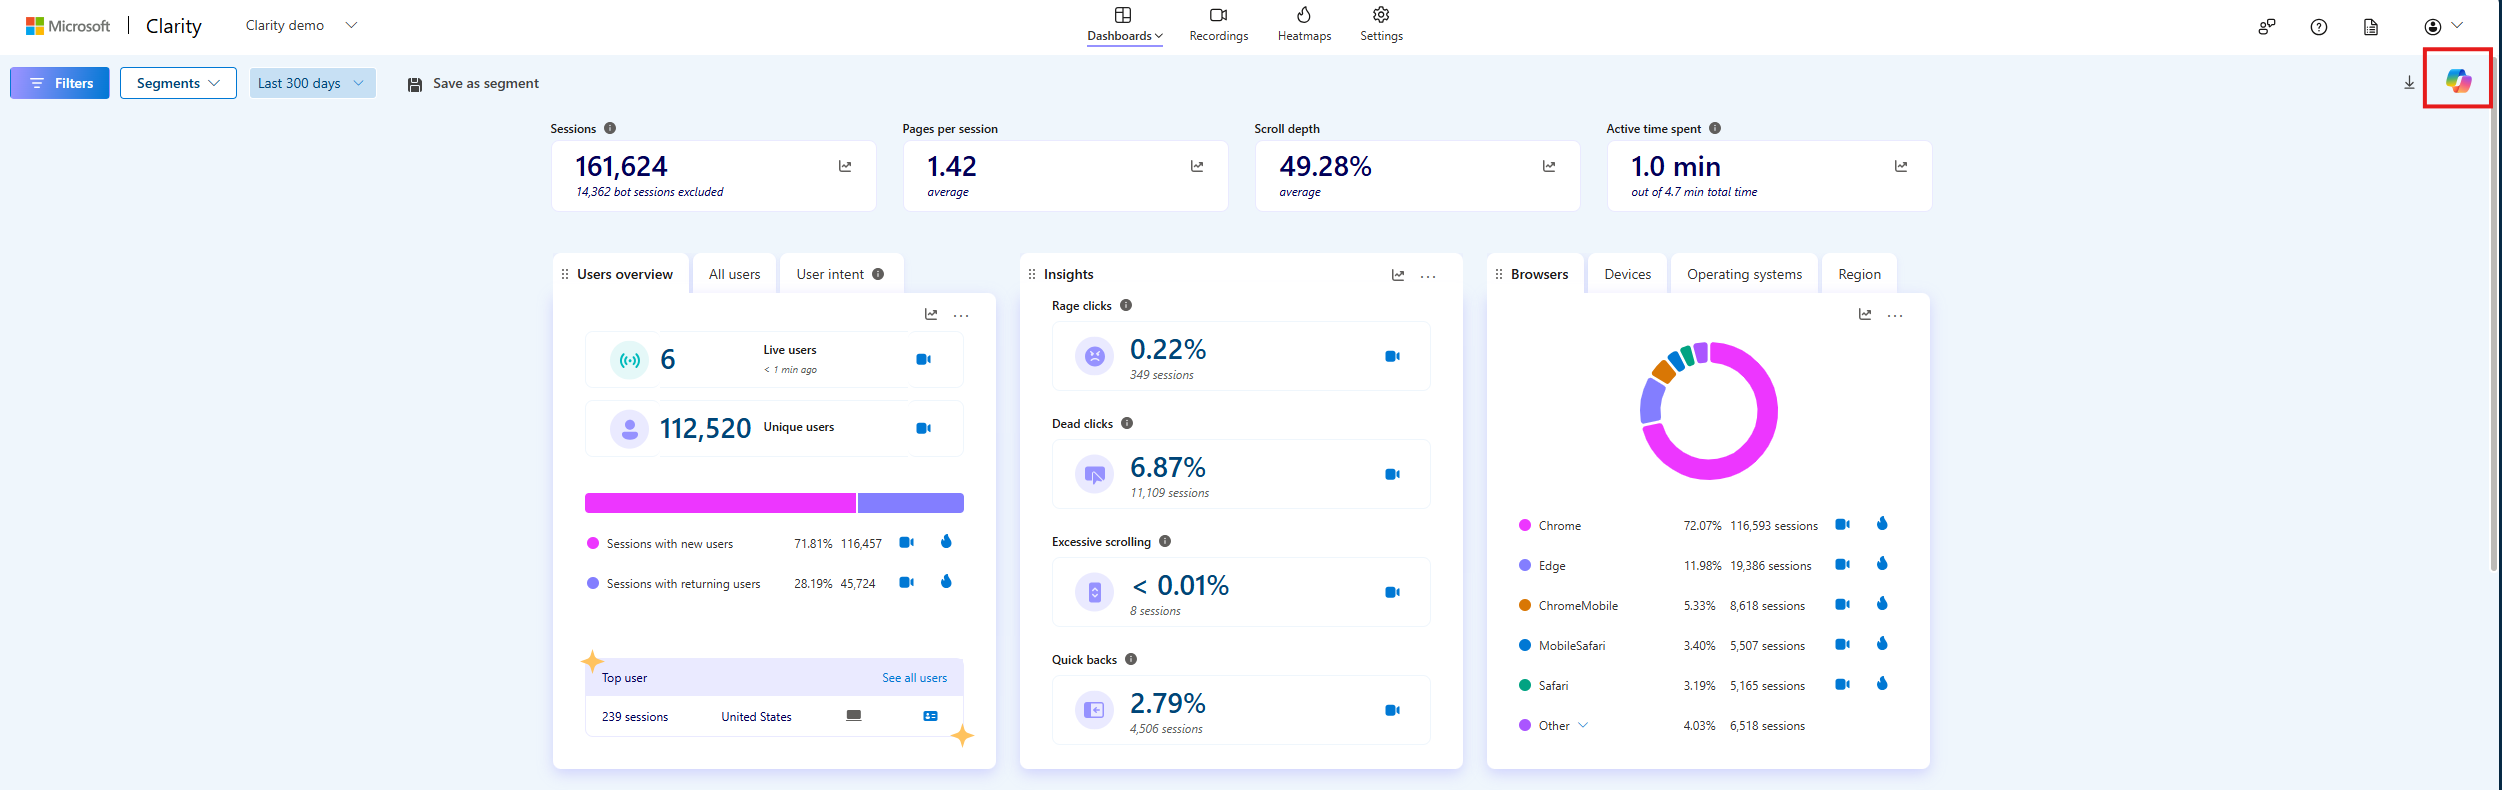
Task: Open the Copilot assistant icon
Action: [2458, 80]
